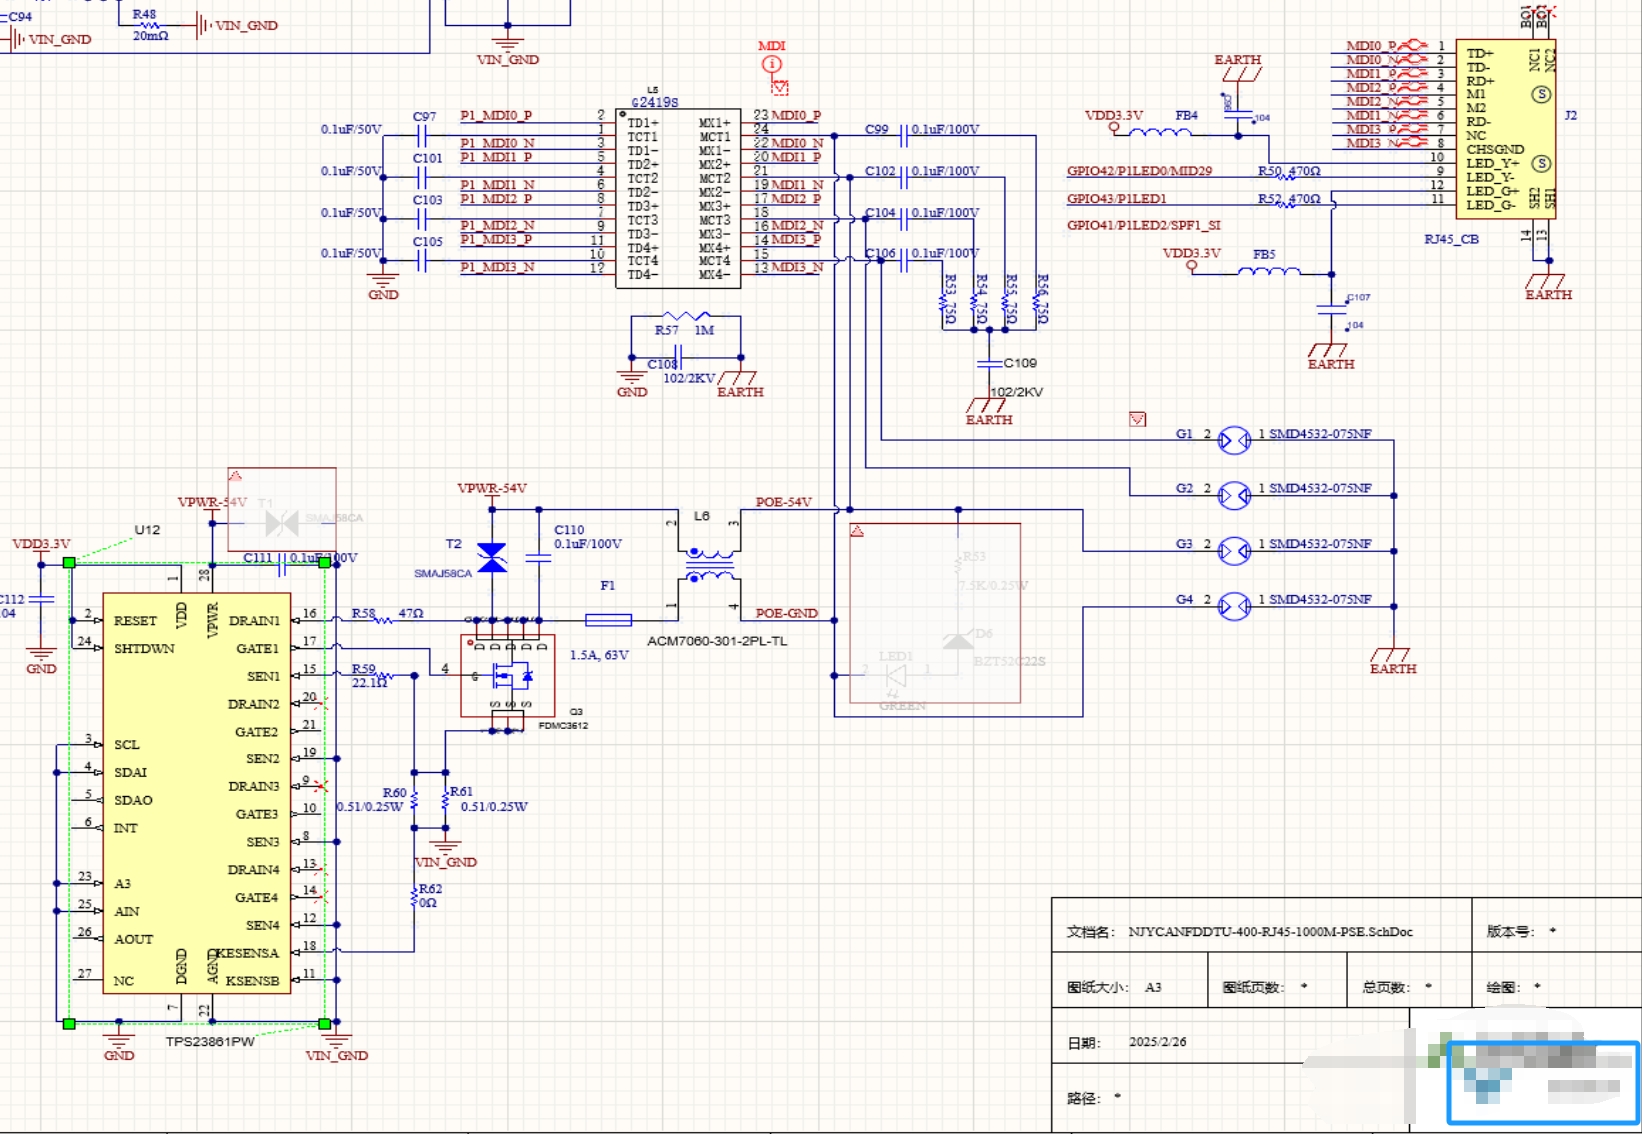Select the P1_MDI3_N net label
The width and height of the screenshot is (1642, 1134).
tap(497, 267)
